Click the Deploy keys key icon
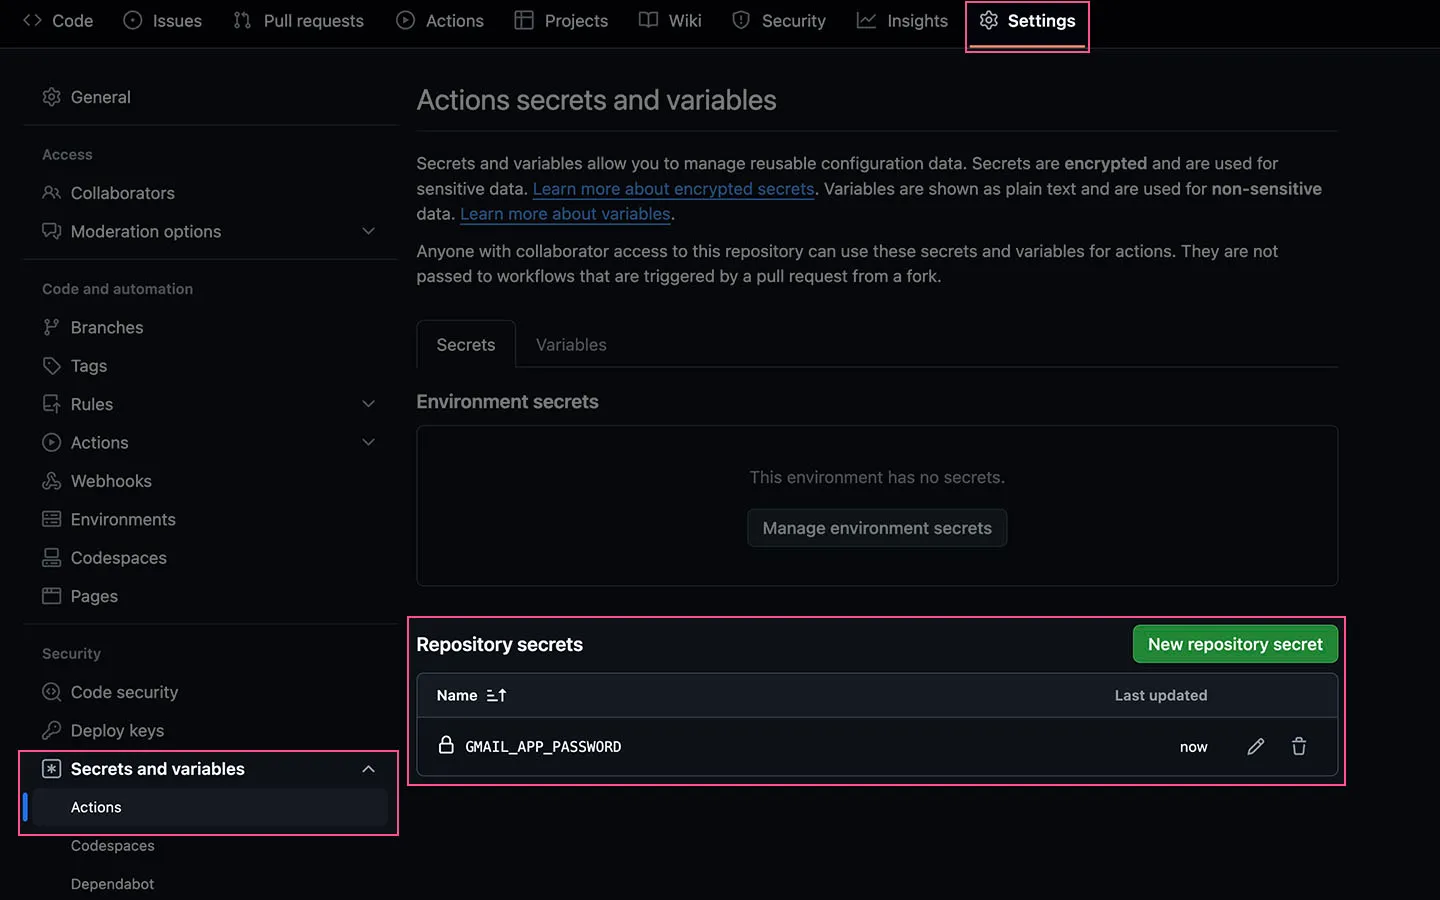The height and width of the screenshot is (900, 1440). coord(51,731)
